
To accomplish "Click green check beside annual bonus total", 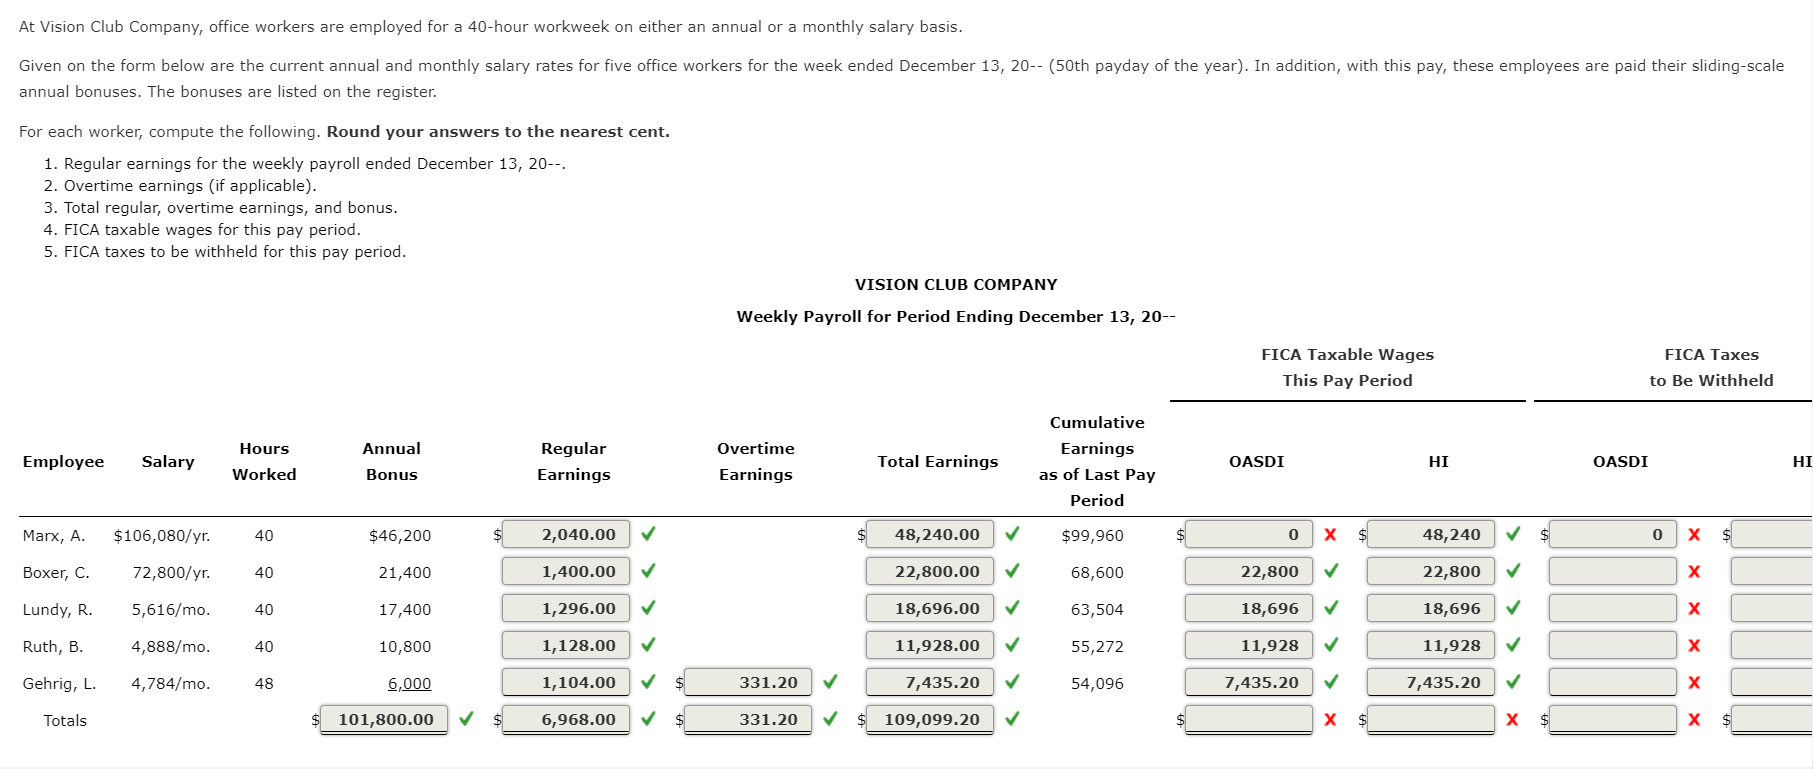I will [x=466, y=718].
